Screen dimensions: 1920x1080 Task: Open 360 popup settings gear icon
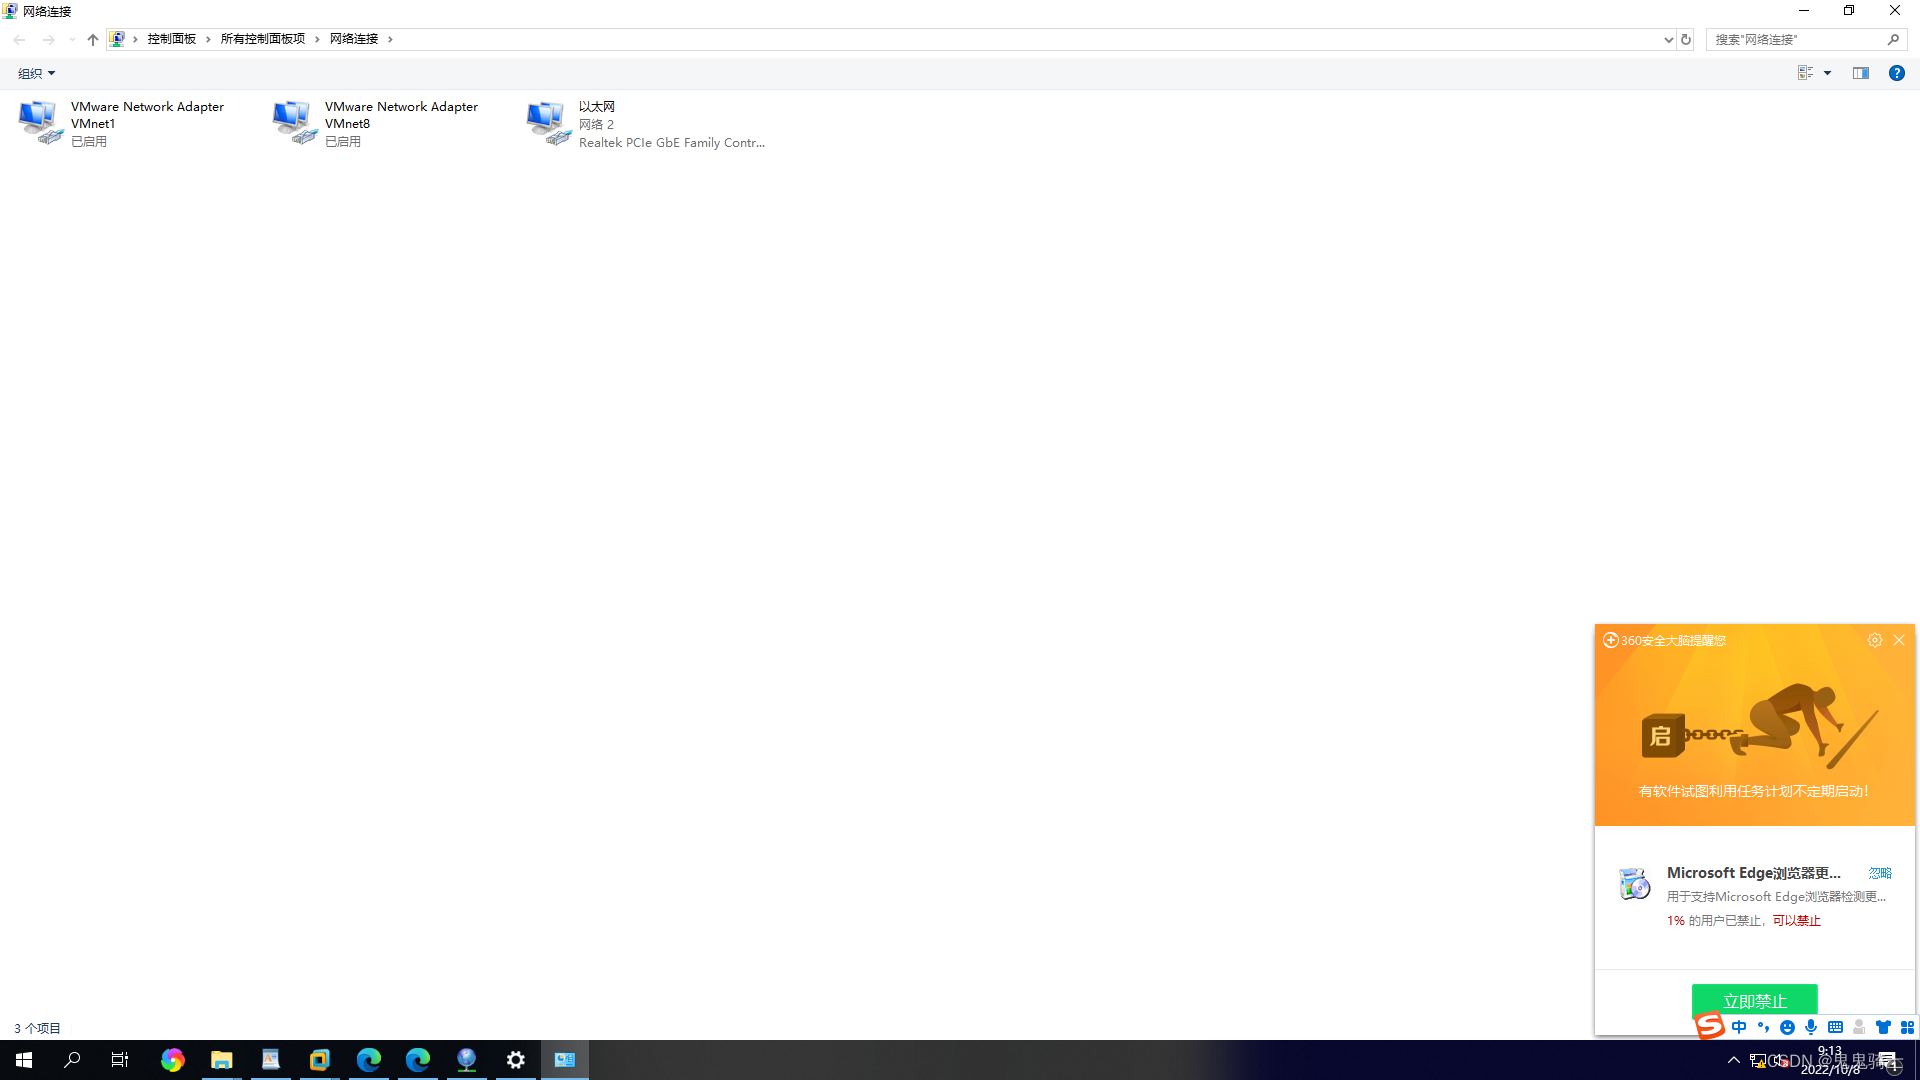(1874, 640)
